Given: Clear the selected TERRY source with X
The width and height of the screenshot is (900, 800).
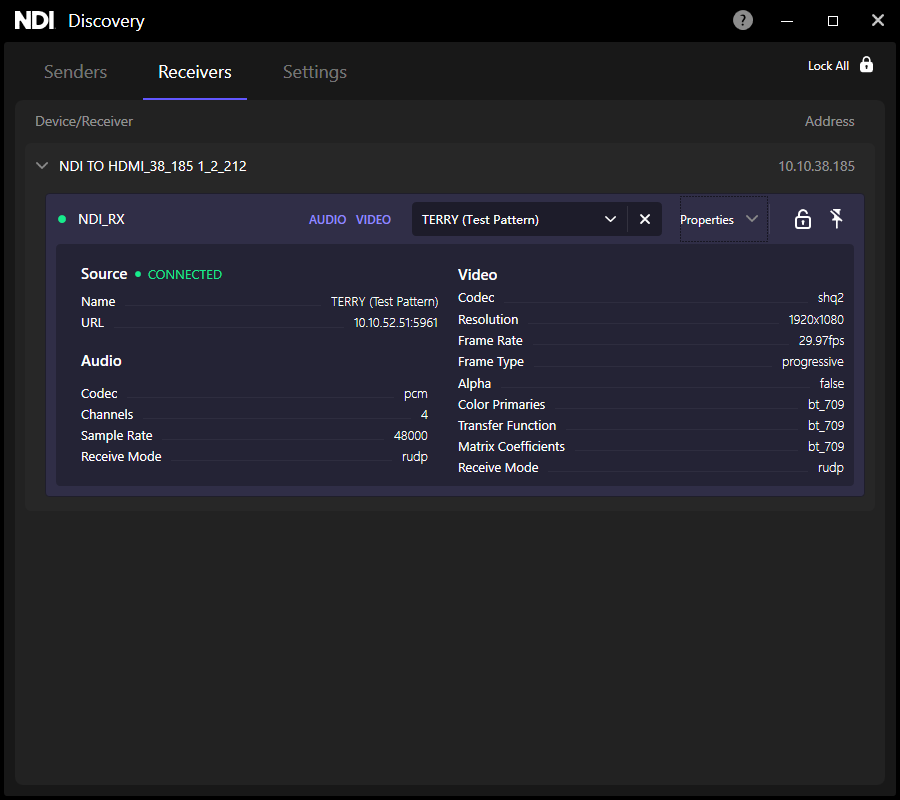Looking at the screenshot, I should (645, 219).
